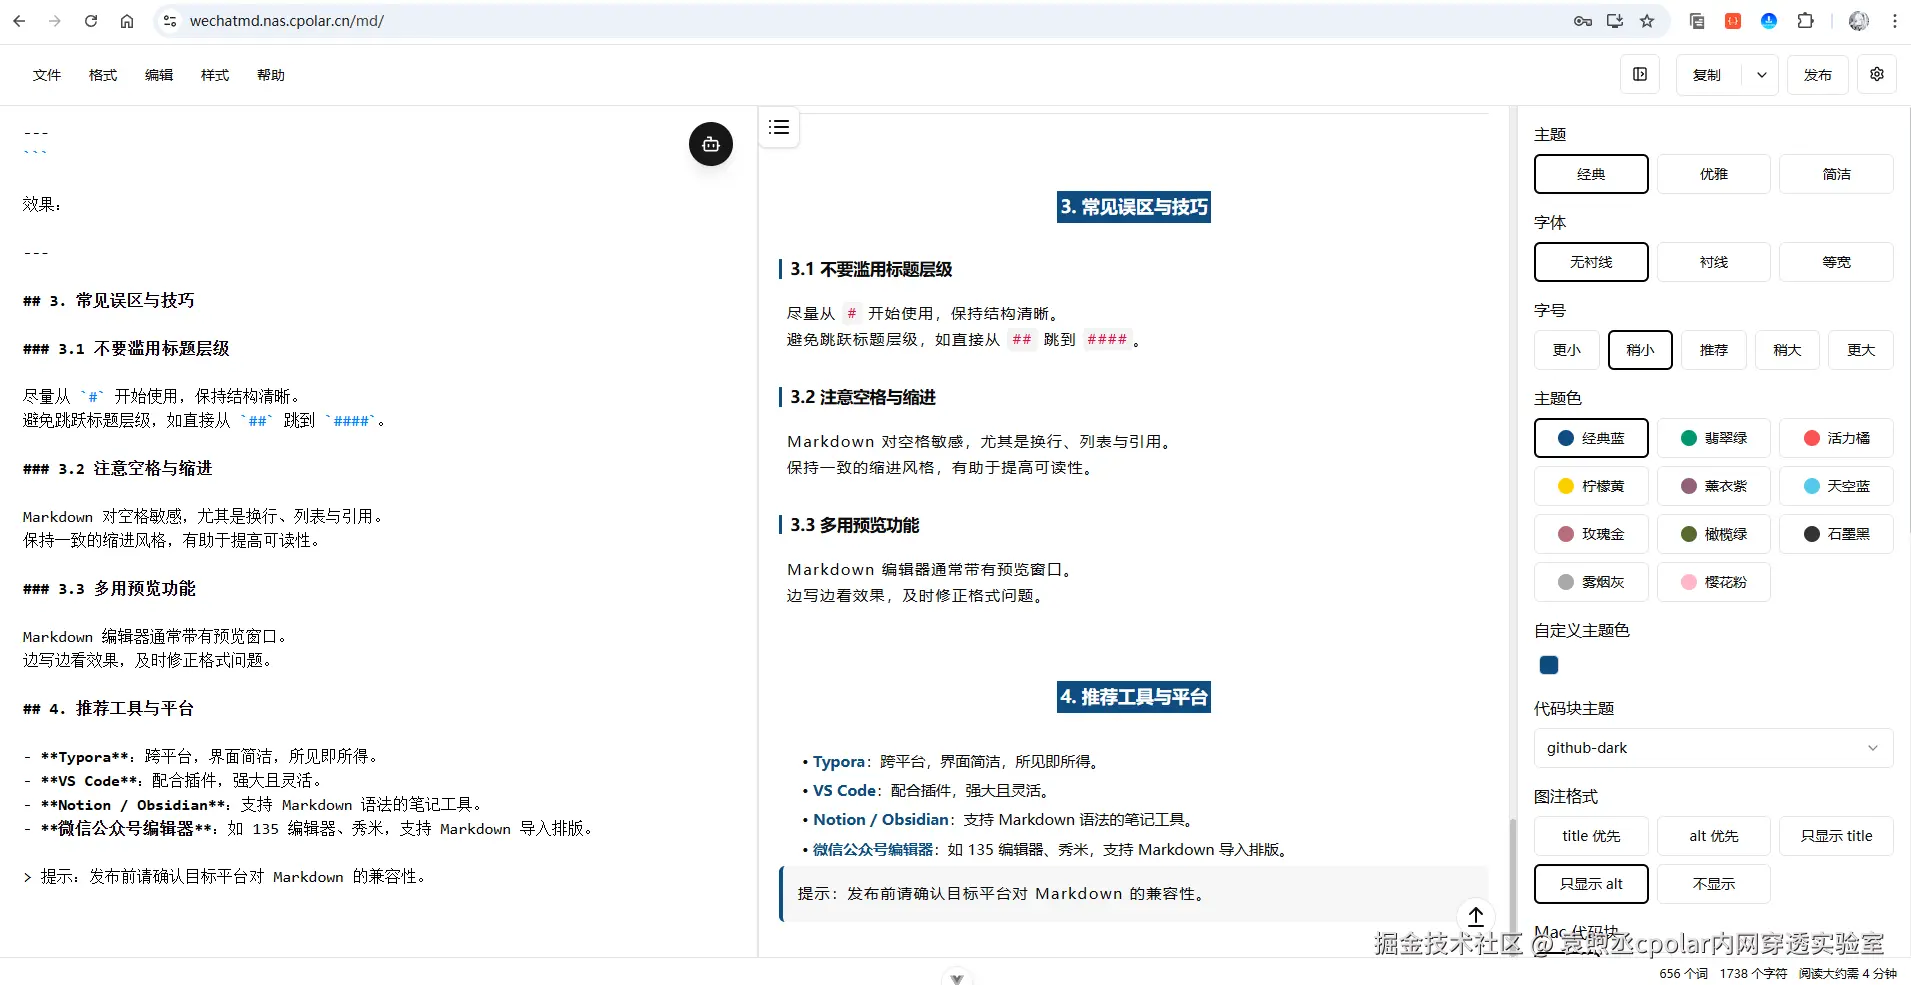Set font size to 稍小
The height and width of the screenshot is (985, 1911).
pos(1640,350)
